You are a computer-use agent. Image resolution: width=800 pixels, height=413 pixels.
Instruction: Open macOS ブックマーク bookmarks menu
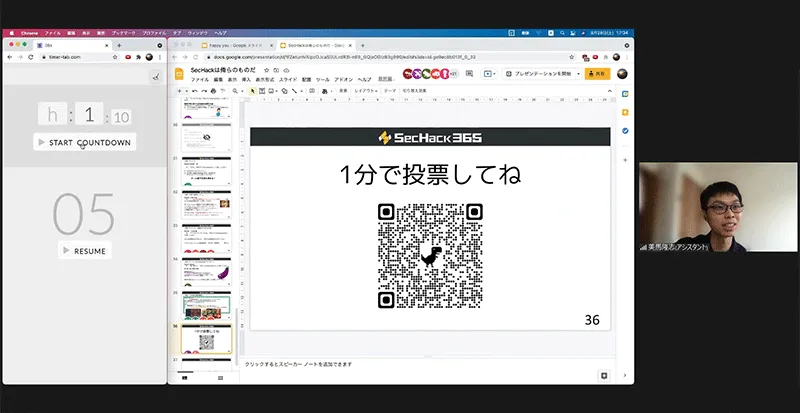[123, 33]
